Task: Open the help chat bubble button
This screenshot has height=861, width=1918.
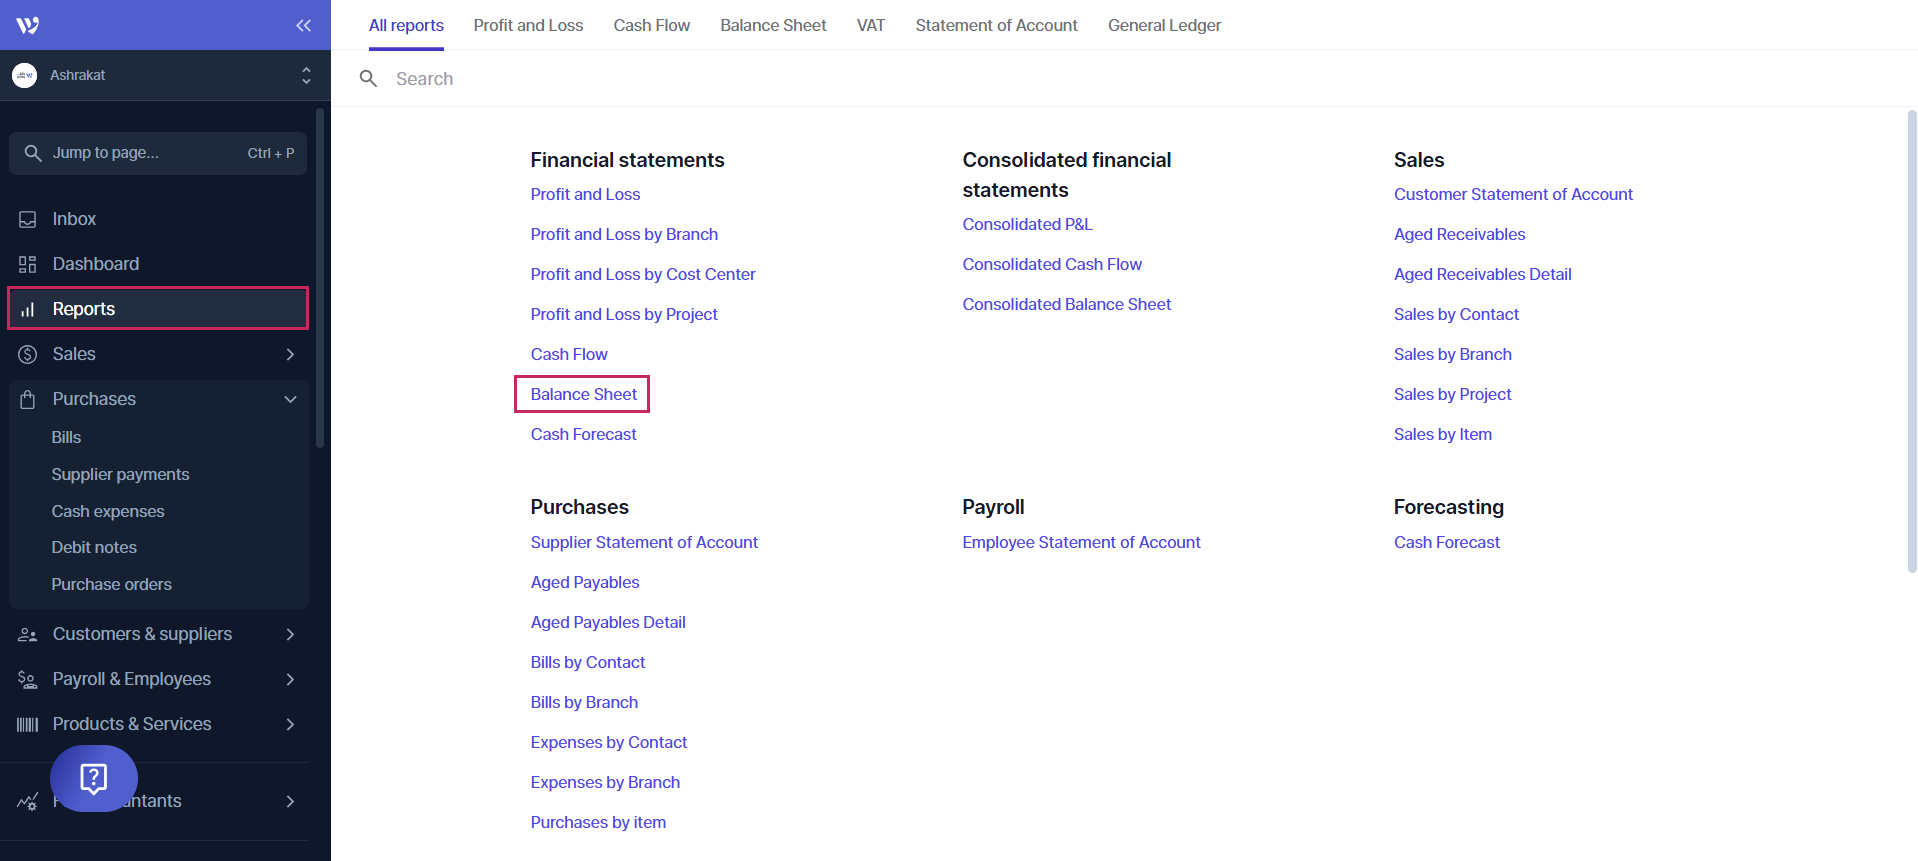Action: (94, 778)
